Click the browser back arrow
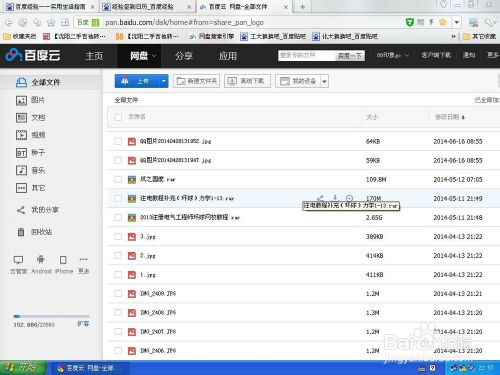The image size is (500, 375). [9, 22]
